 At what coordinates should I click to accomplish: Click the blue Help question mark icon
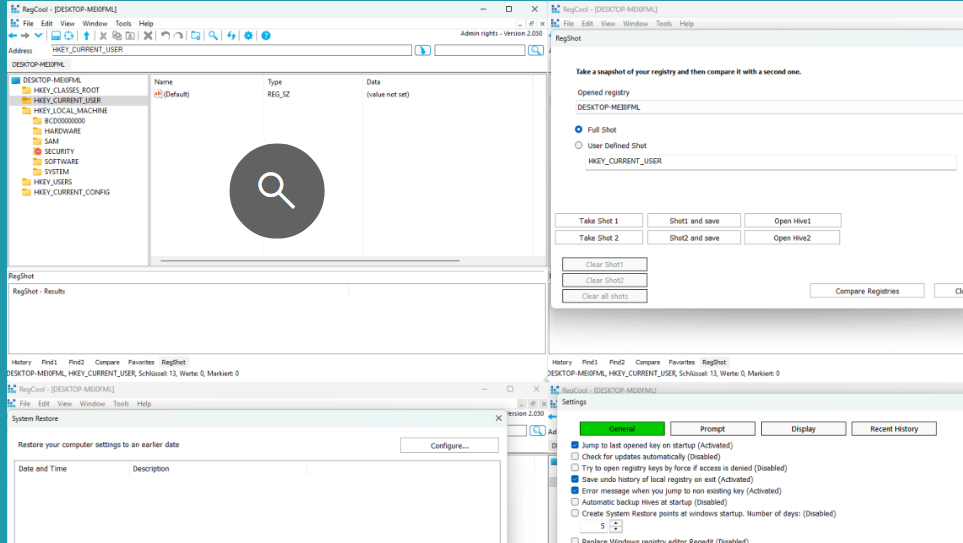tap(266, 36)
